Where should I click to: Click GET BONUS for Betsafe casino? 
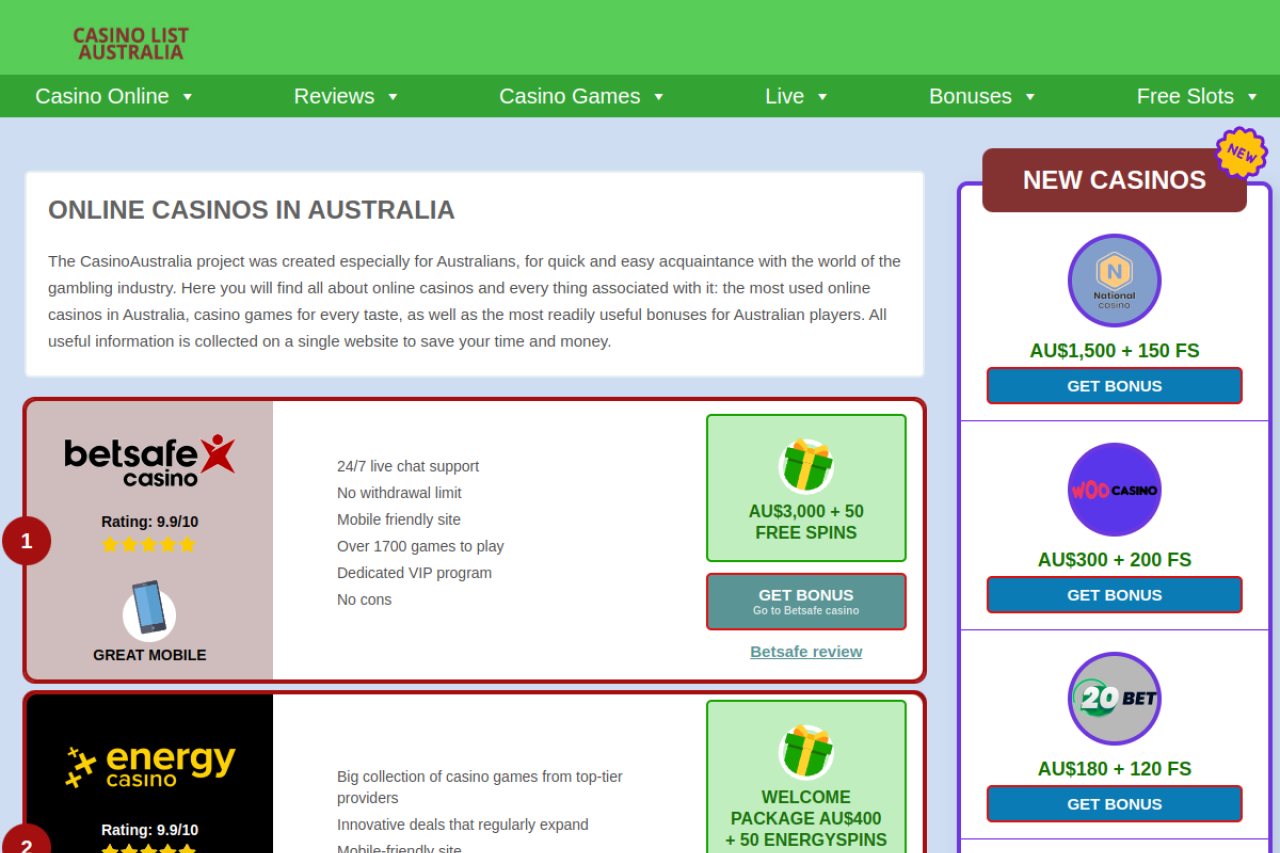tap(806, 601)
